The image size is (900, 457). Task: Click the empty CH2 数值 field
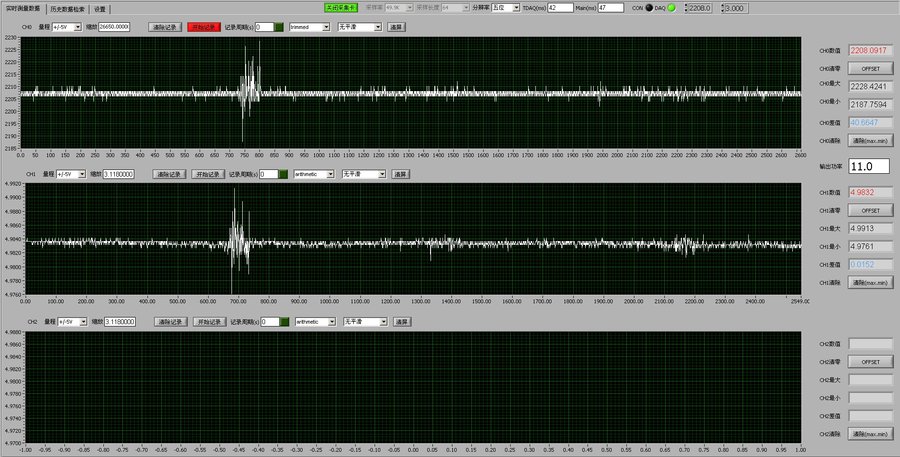[871, 343]
